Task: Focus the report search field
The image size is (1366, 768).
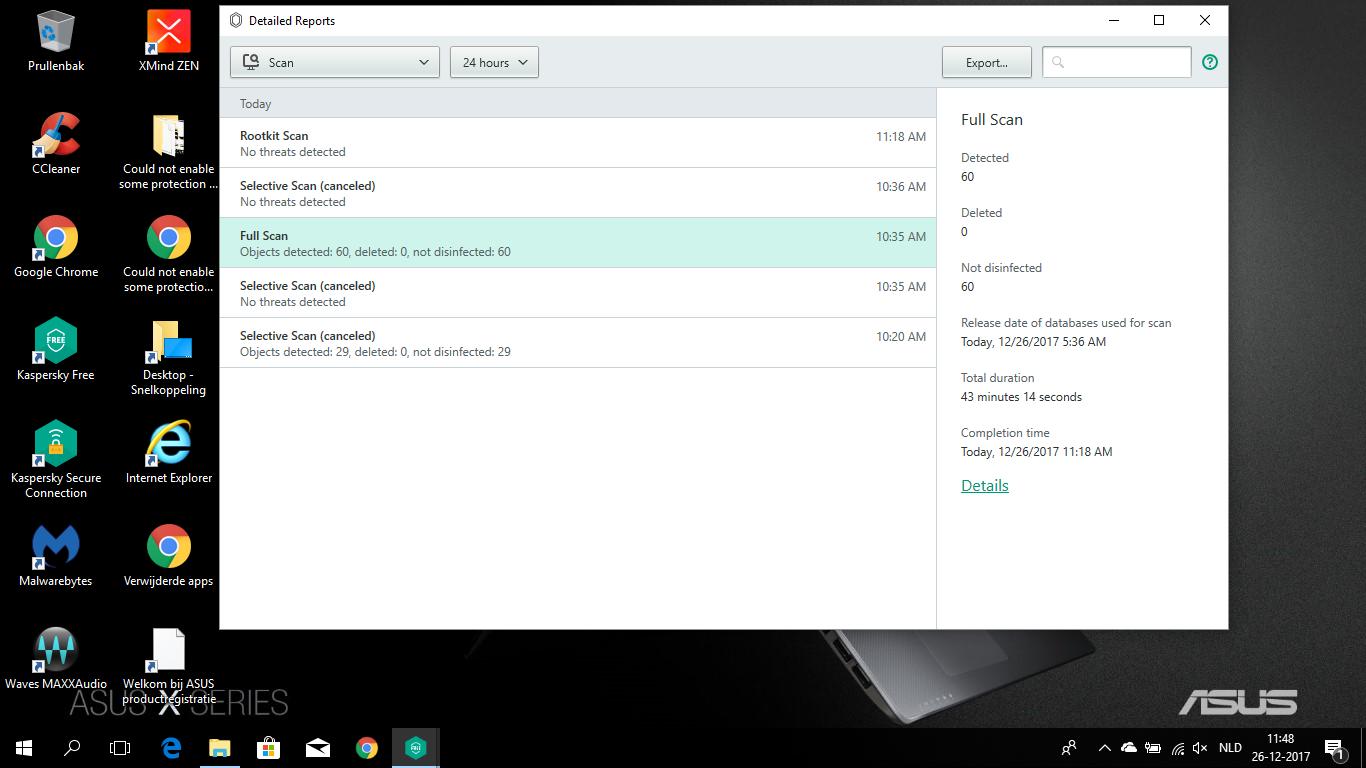Action: coord(1117,62)
